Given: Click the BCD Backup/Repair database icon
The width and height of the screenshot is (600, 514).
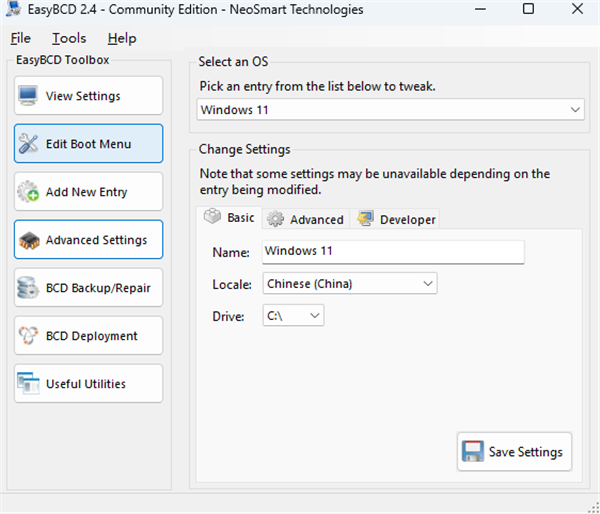Looking at the screenshot, I should pyautogui.click(x=28, y=288).
